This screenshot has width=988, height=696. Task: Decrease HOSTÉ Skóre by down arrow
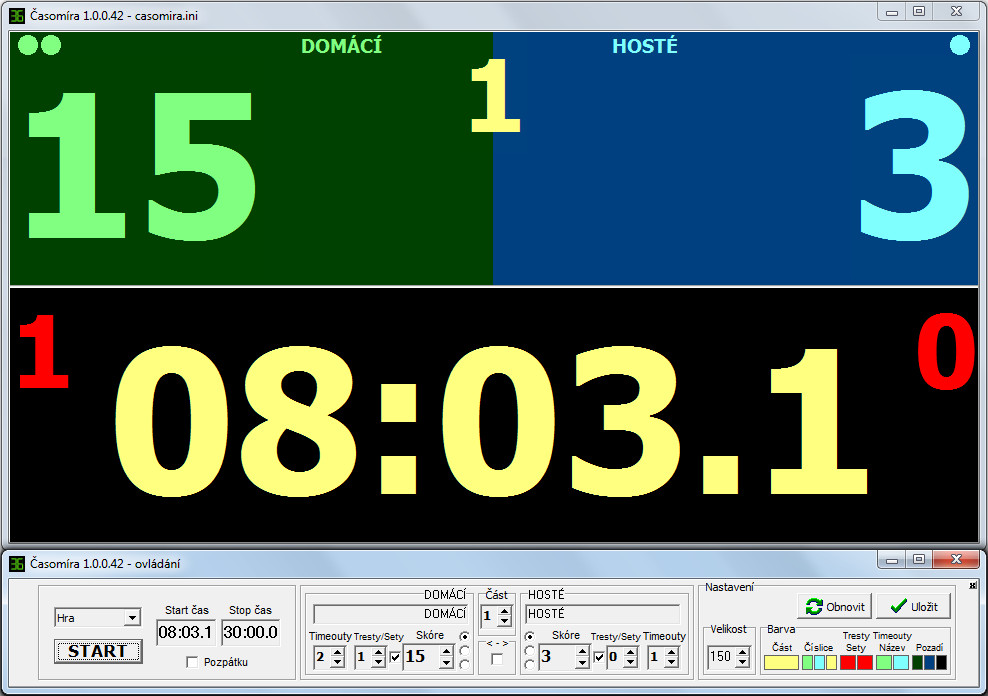coord(582,663)
